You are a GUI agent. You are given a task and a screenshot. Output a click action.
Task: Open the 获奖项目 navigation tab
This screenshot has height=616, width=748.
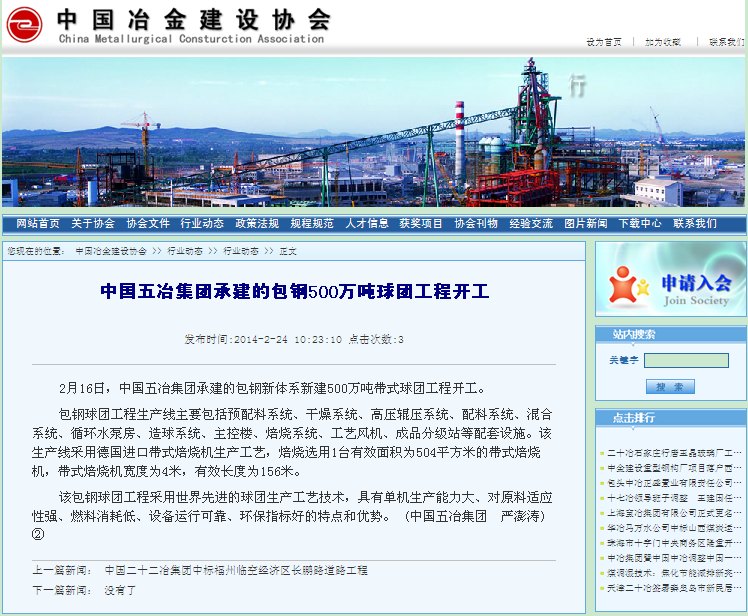(x=421, y=223)
